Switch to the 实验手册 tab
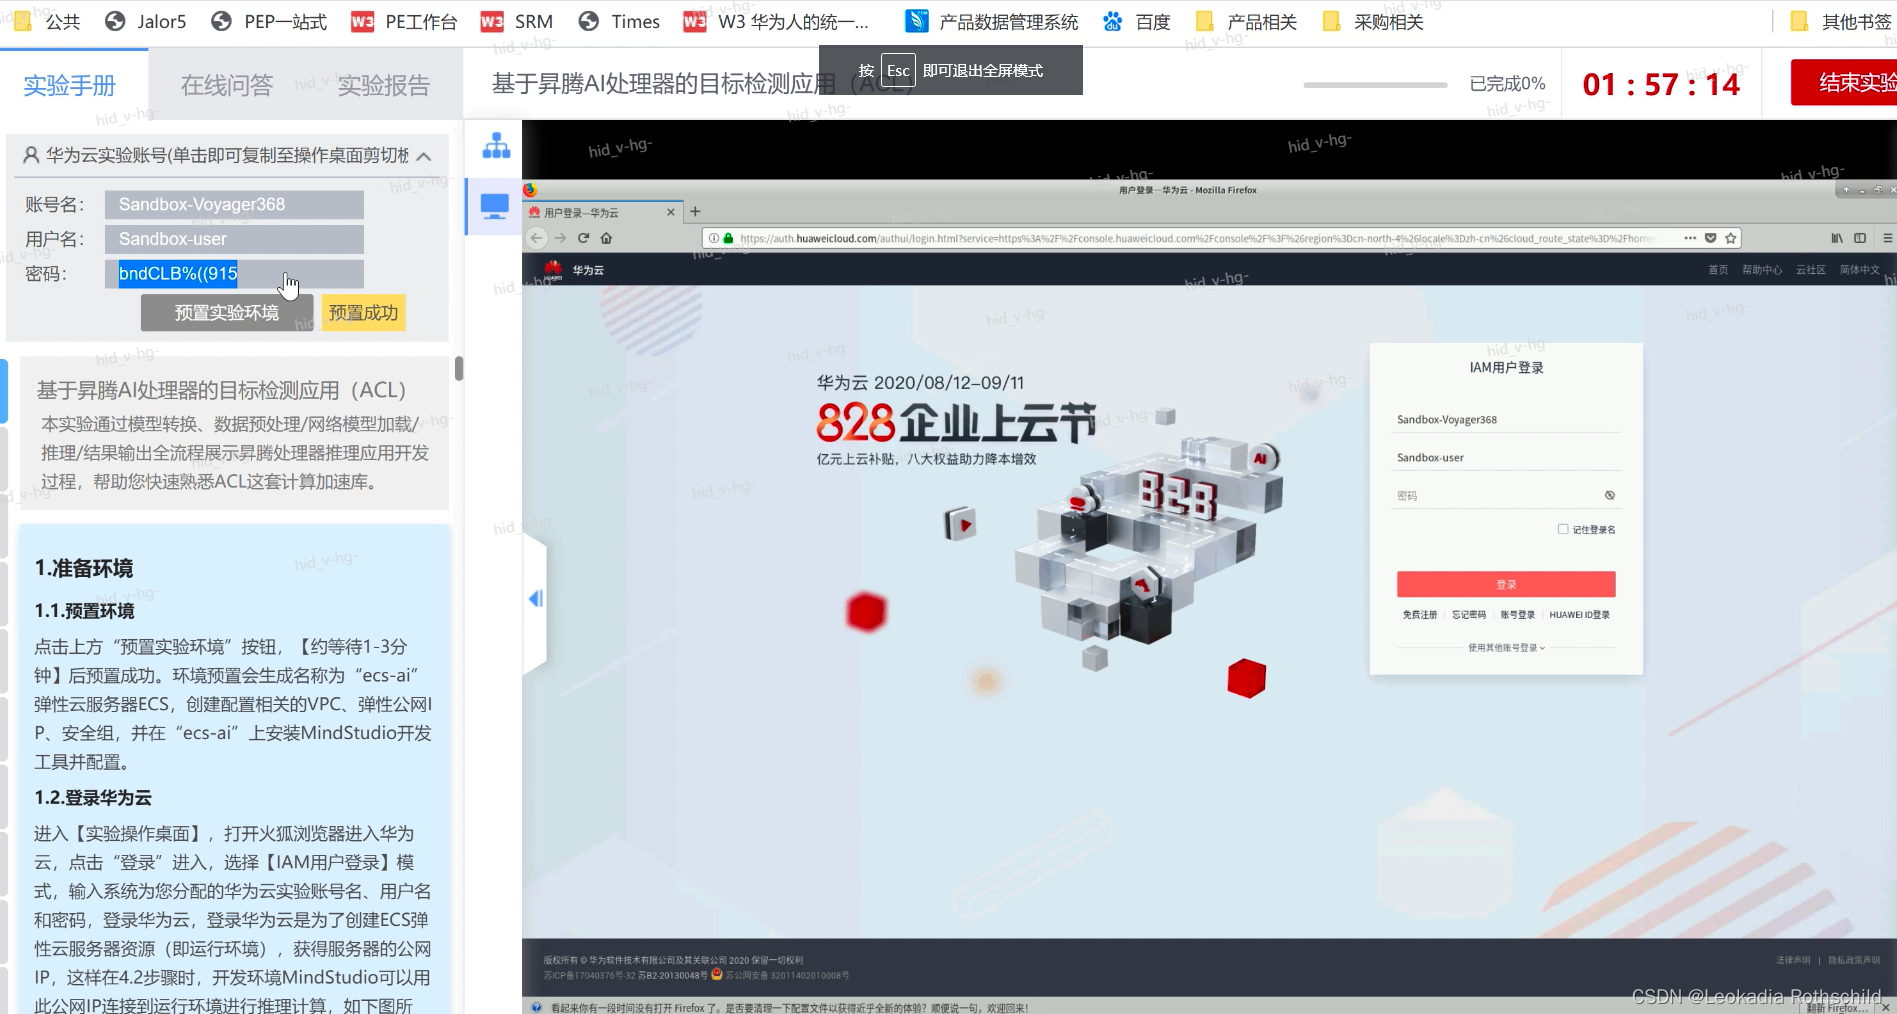The width and height of the screenshot is (1897, 1014). 70,85
